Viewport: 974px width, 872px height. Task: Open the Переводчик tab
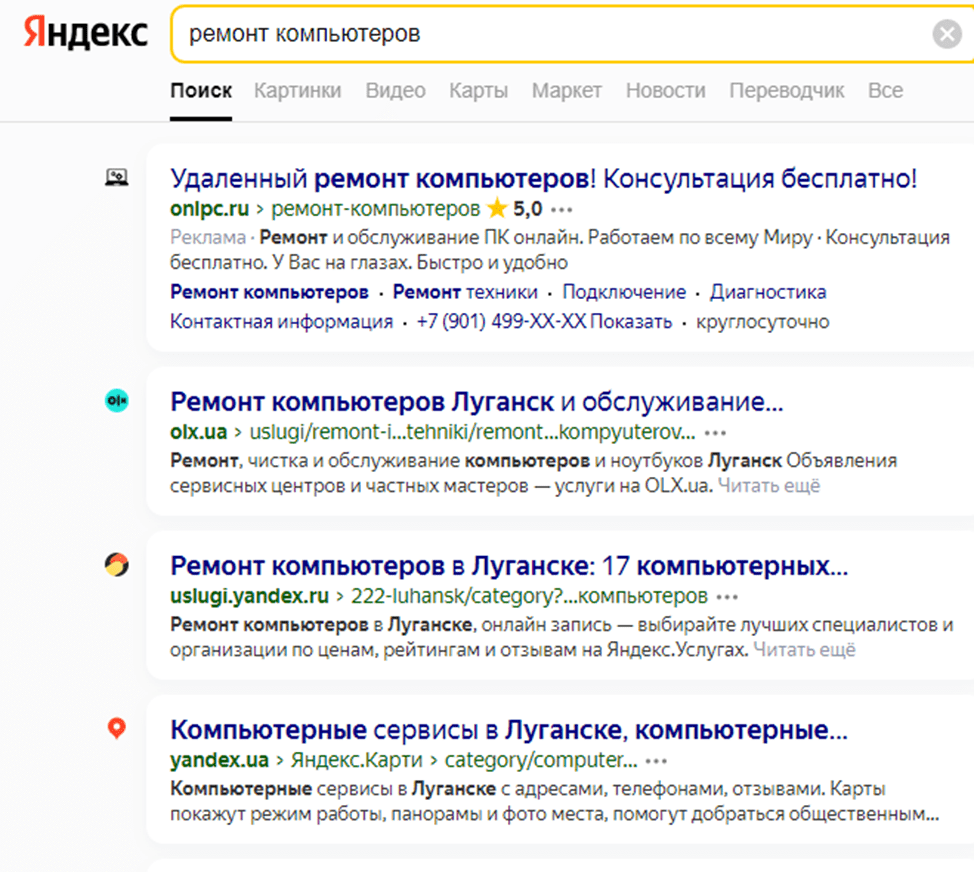pos(787,91)
